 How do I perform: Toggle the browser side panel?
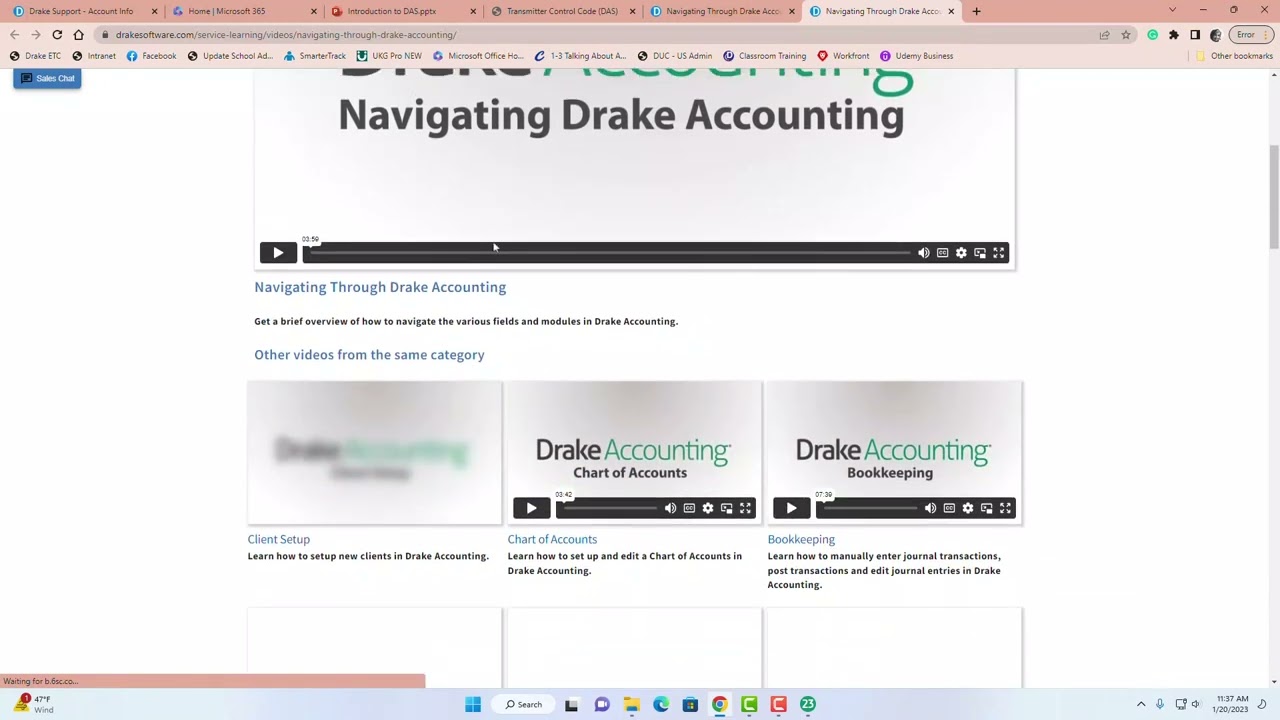[1195, 35]
